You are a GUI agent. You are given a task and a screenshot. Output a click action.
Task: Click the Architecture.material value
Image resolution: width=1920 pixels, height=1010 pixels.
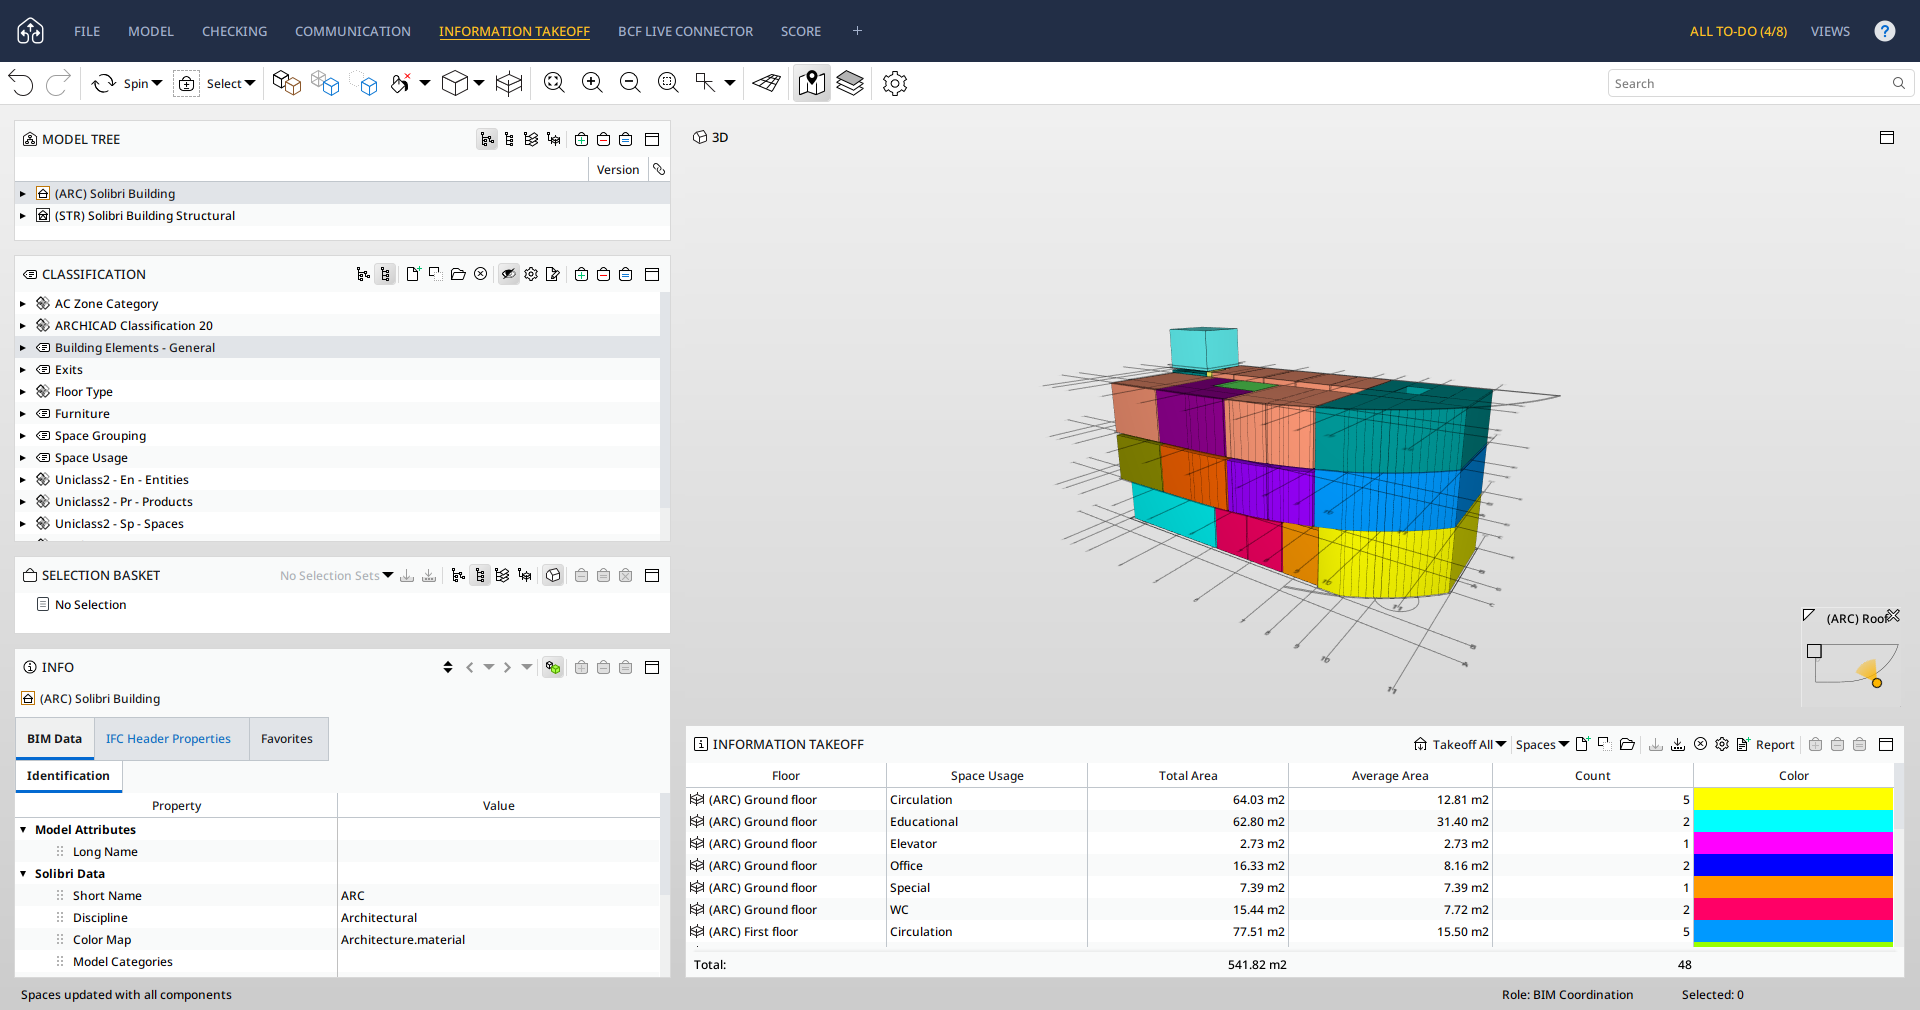403,940
